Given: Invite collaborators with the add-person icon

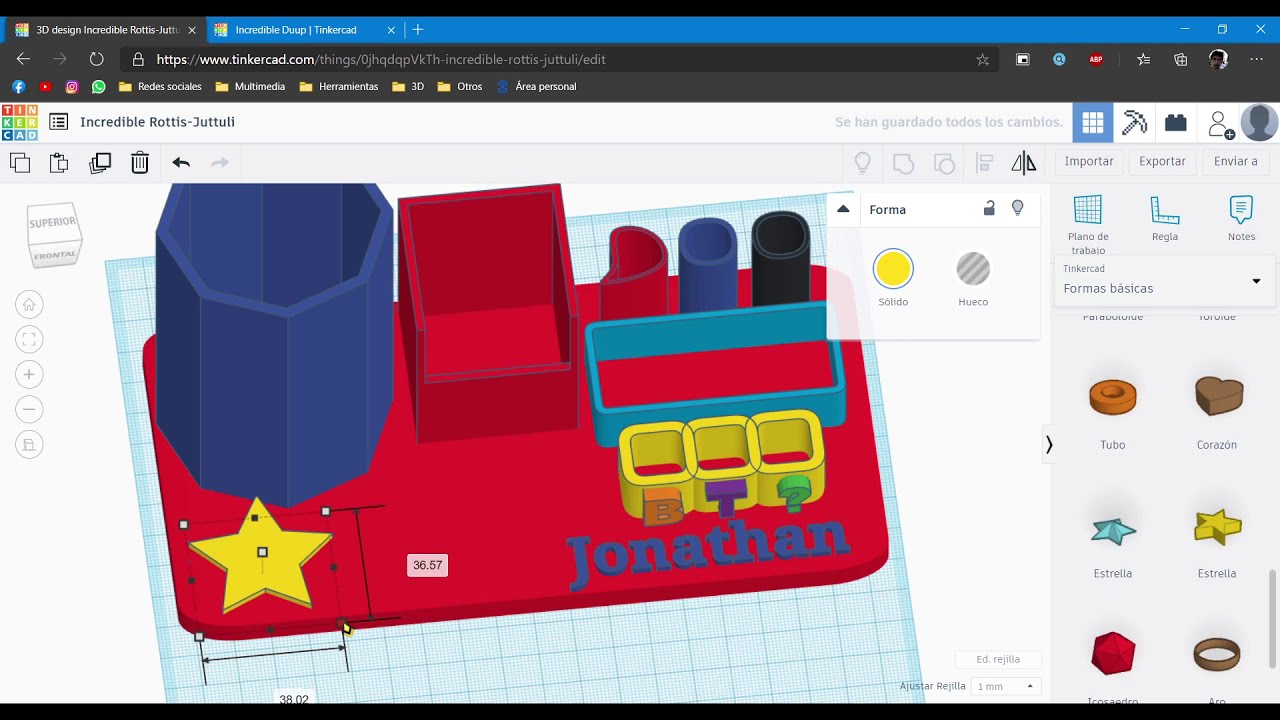Looking at the screenshot, I should (x=1220, y=124).
